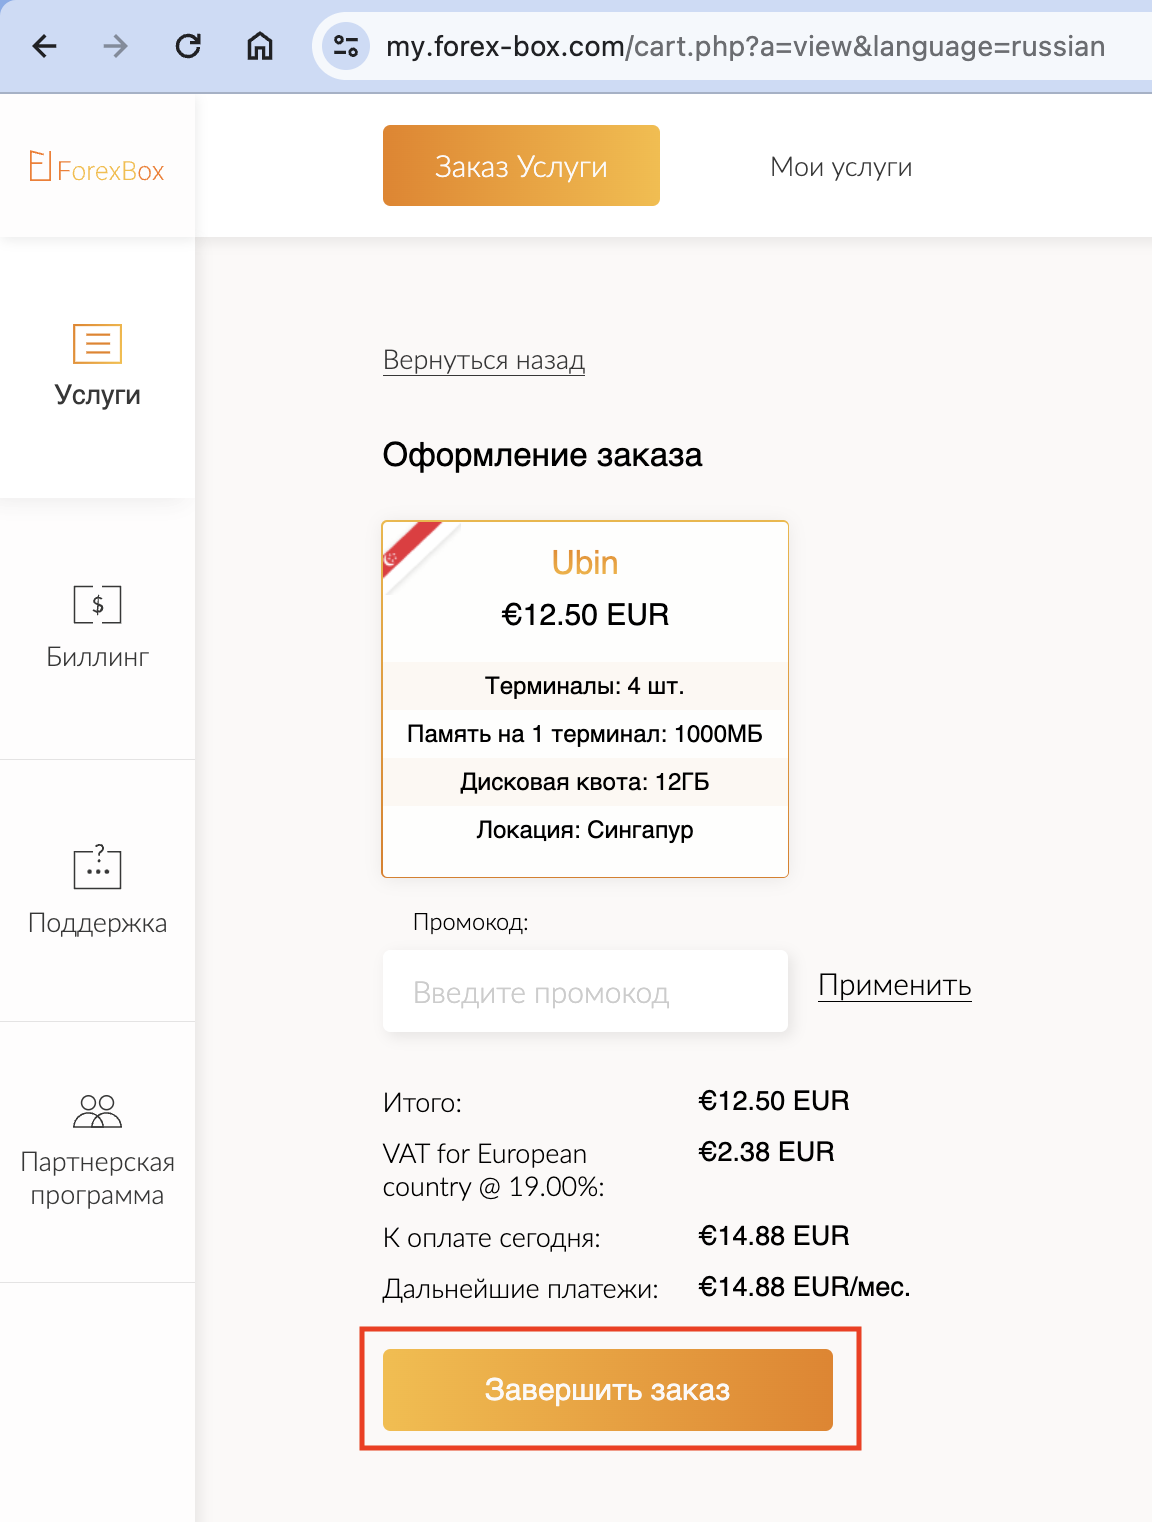Screen dimensions: 1152x1522
Task: Go to browser home page
Action: 260,46
